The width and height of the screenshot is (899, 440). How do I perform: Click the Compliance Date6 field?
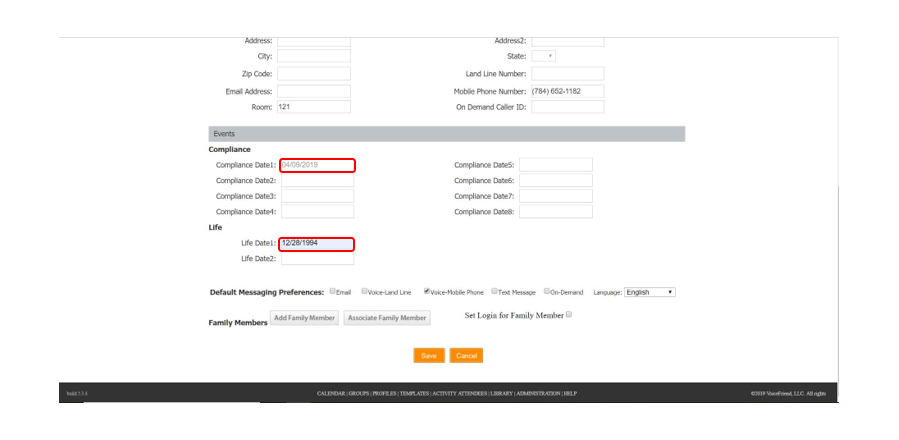pyautogui.click(x=556, y=181)
